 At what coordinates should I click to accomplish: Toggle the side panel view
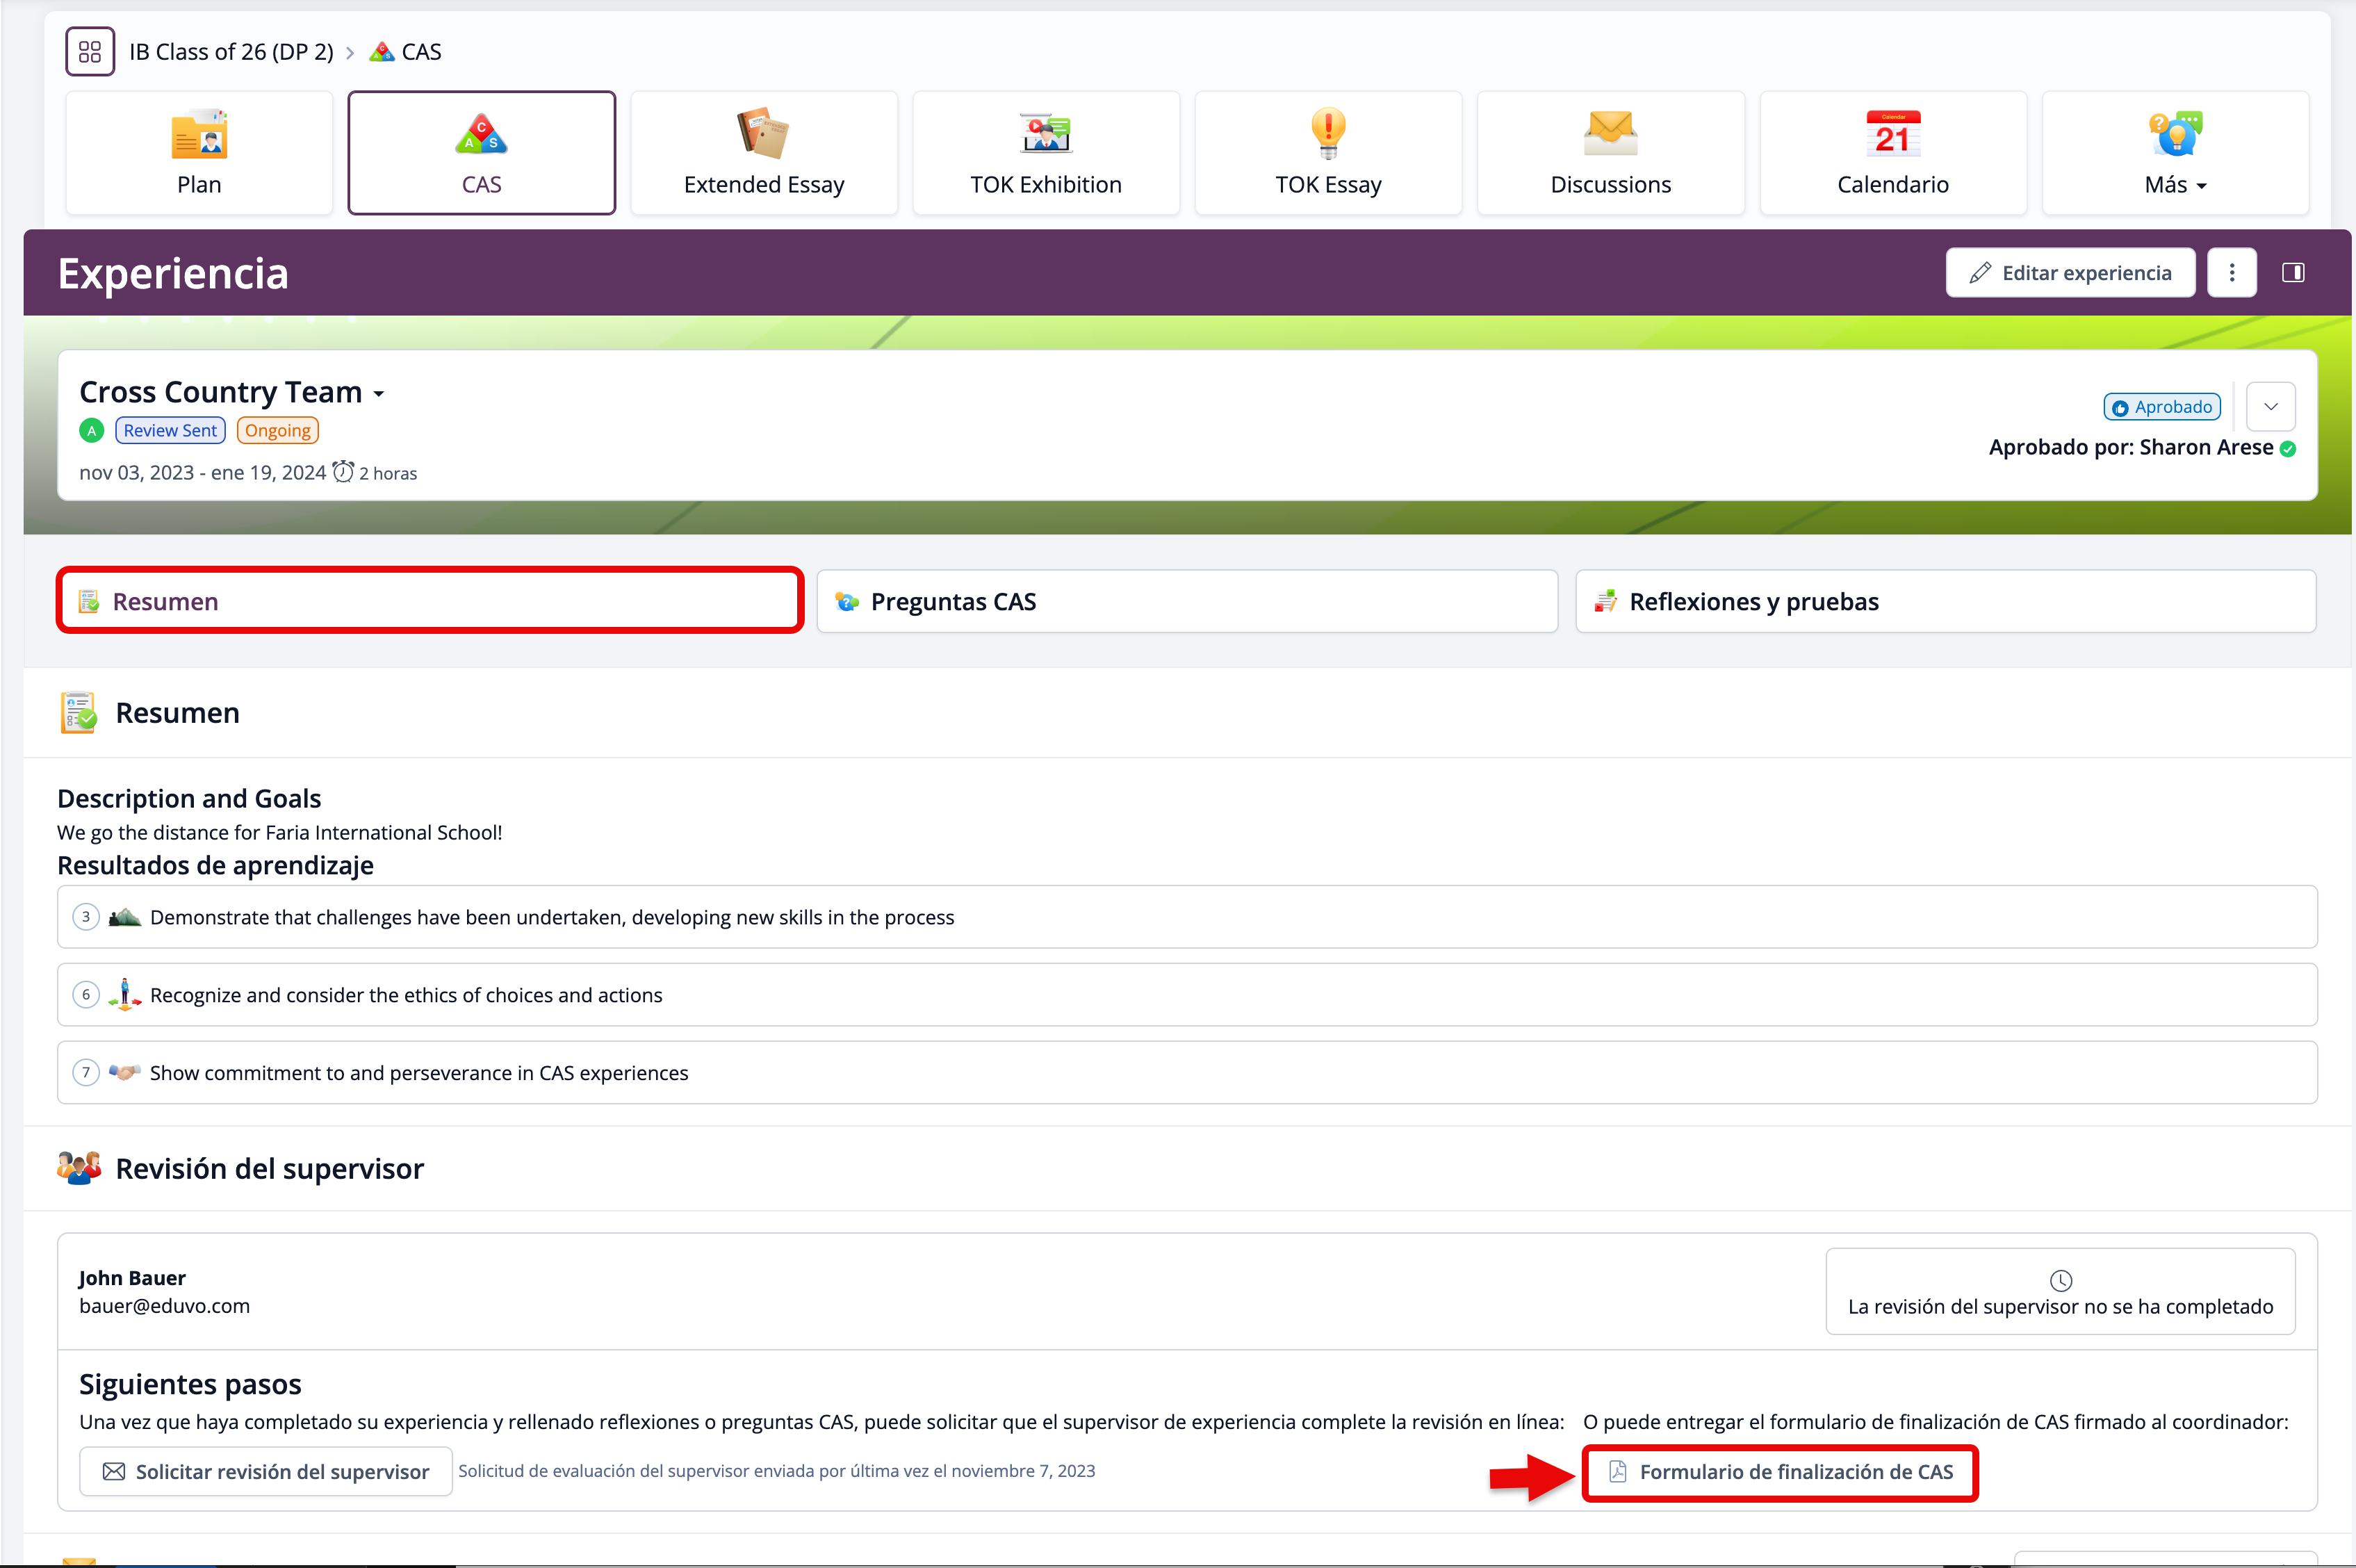coord(2293,273)
